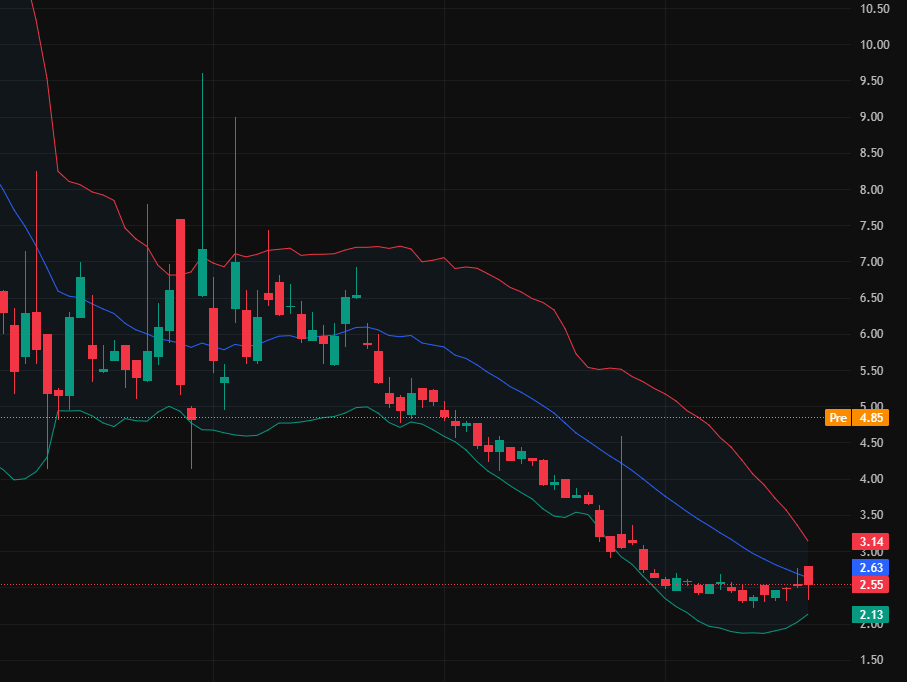This screenshot has height=682, width=907.
Task: Click the 10.50 price axis label
Action: [874, 9]
